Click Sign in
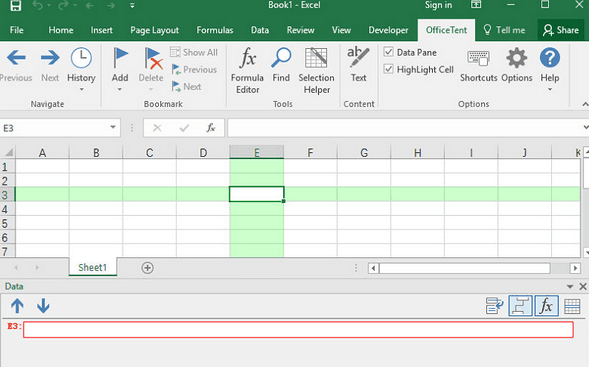The image size is (589, 367). (x=438, y=5)
